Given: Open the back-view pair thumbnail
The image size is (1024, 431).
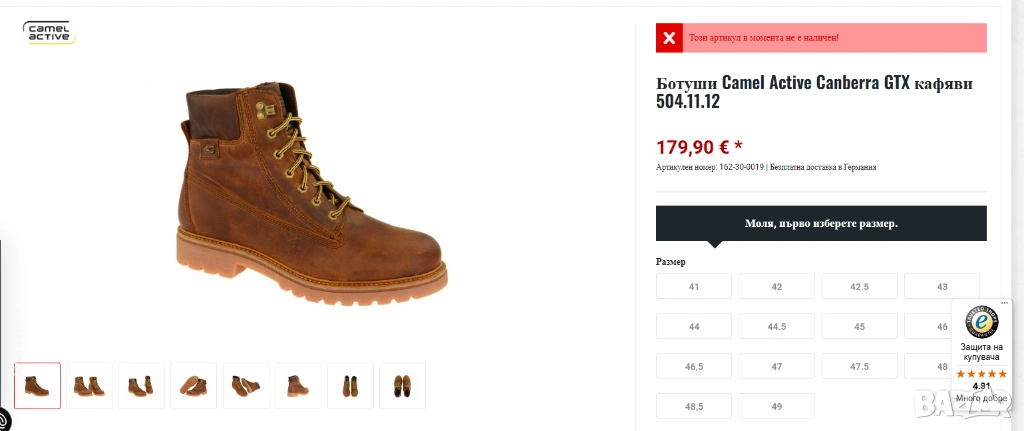Looking at the screenshot, I should (x=350, y=386).
